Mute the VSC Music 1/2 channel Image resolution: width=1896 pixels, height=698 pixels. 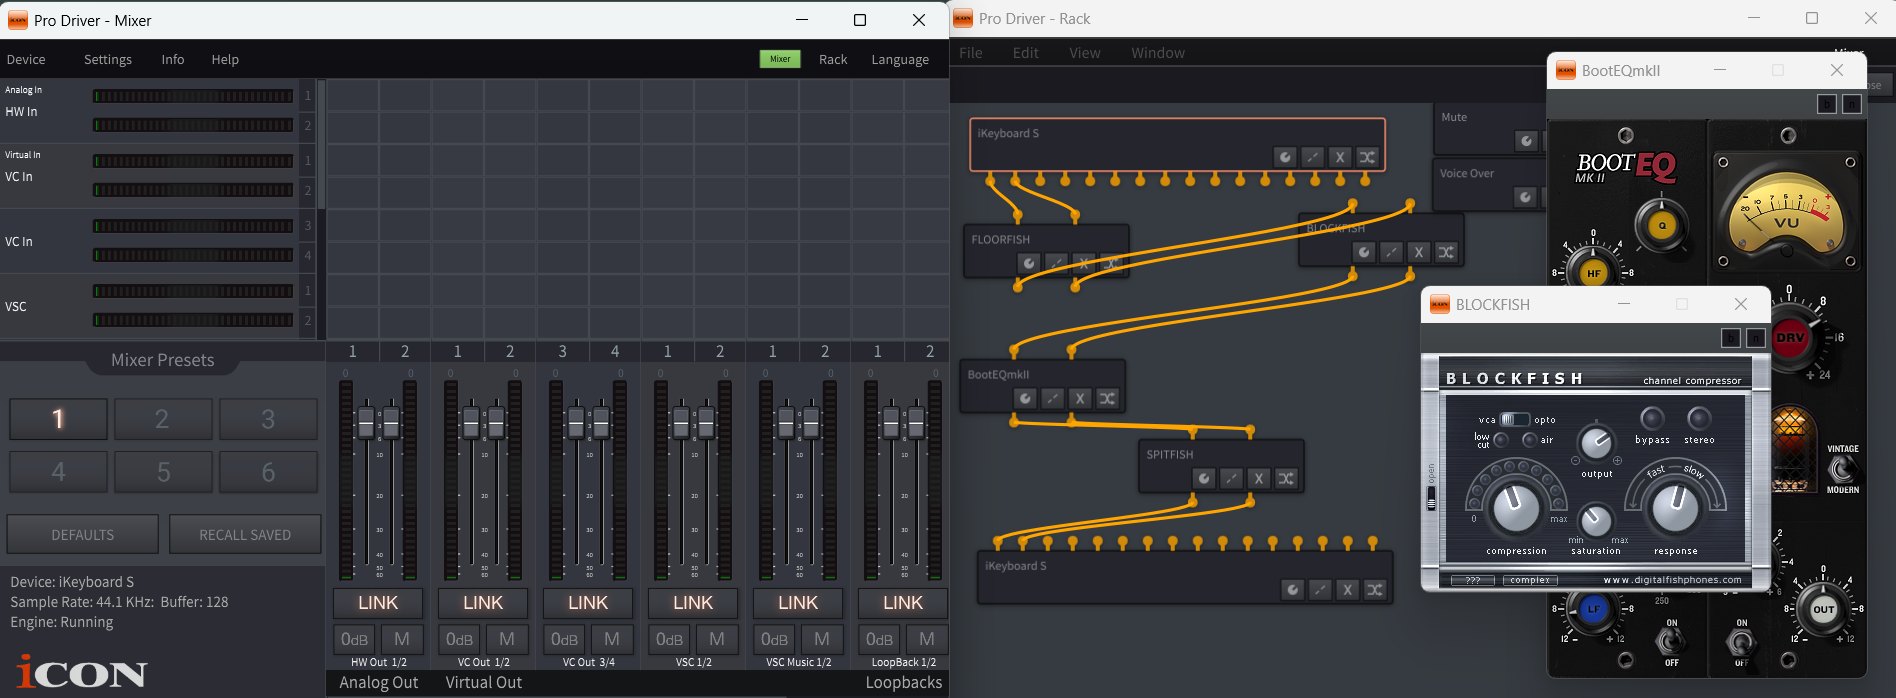[x=822, y=639]
